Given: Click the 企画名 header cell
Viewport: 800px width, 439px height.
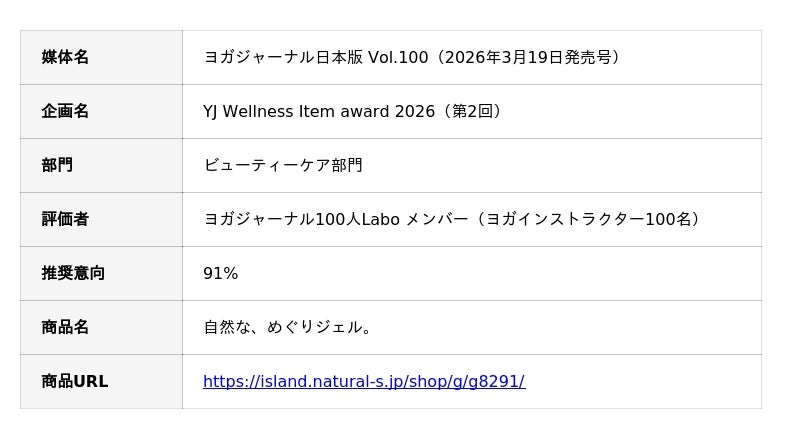Looking at the screenshot, I should tap(65, 111).
